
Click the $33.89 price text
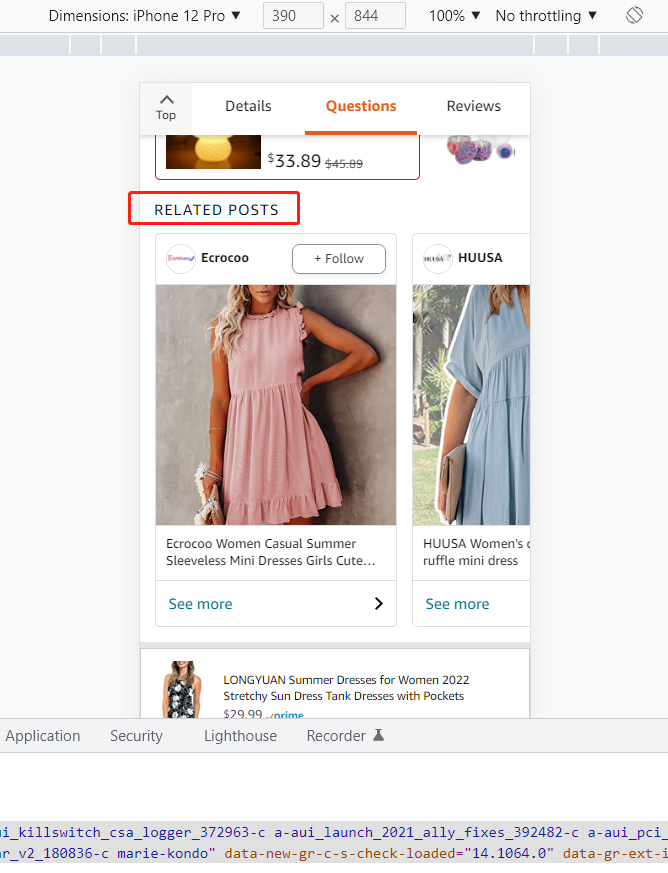[294, 160]
